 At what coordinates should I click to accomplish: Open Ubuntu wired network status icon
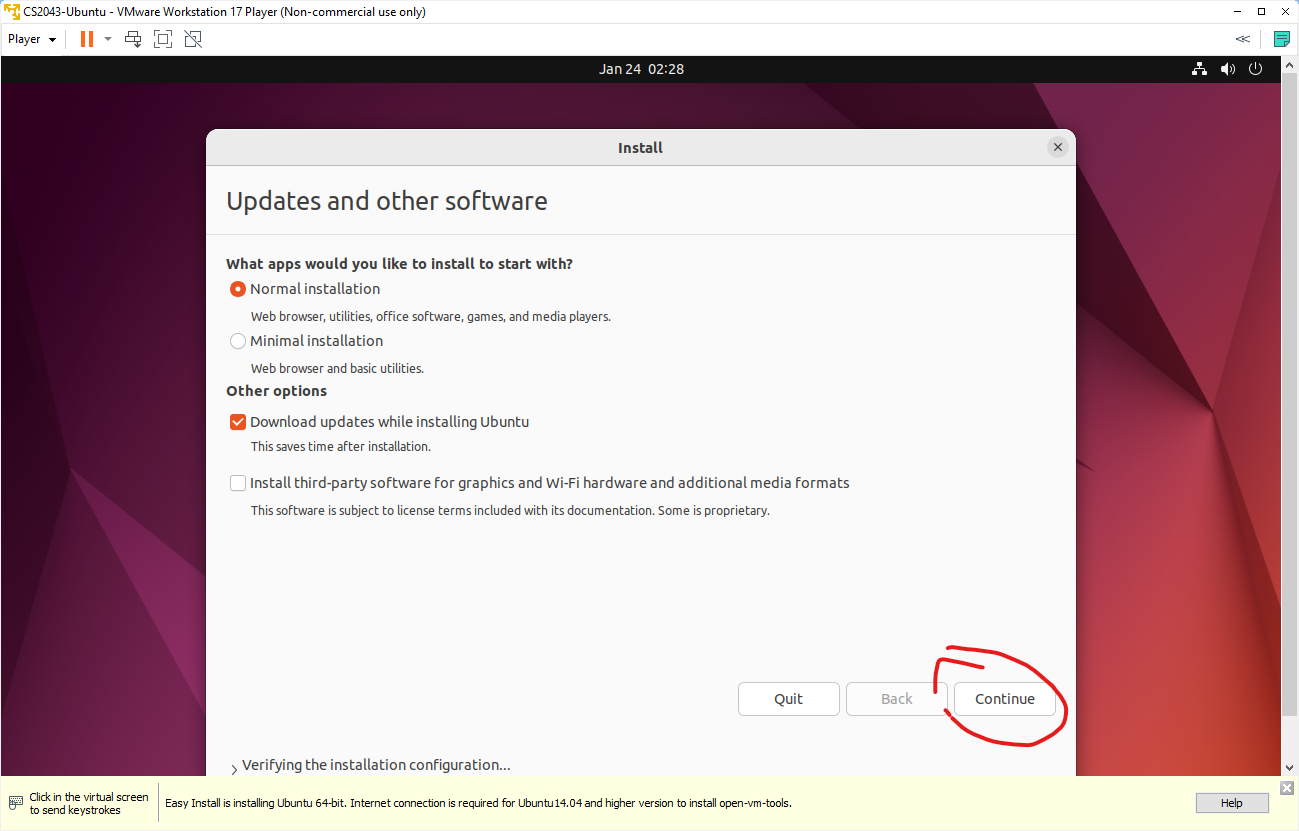1199,69
